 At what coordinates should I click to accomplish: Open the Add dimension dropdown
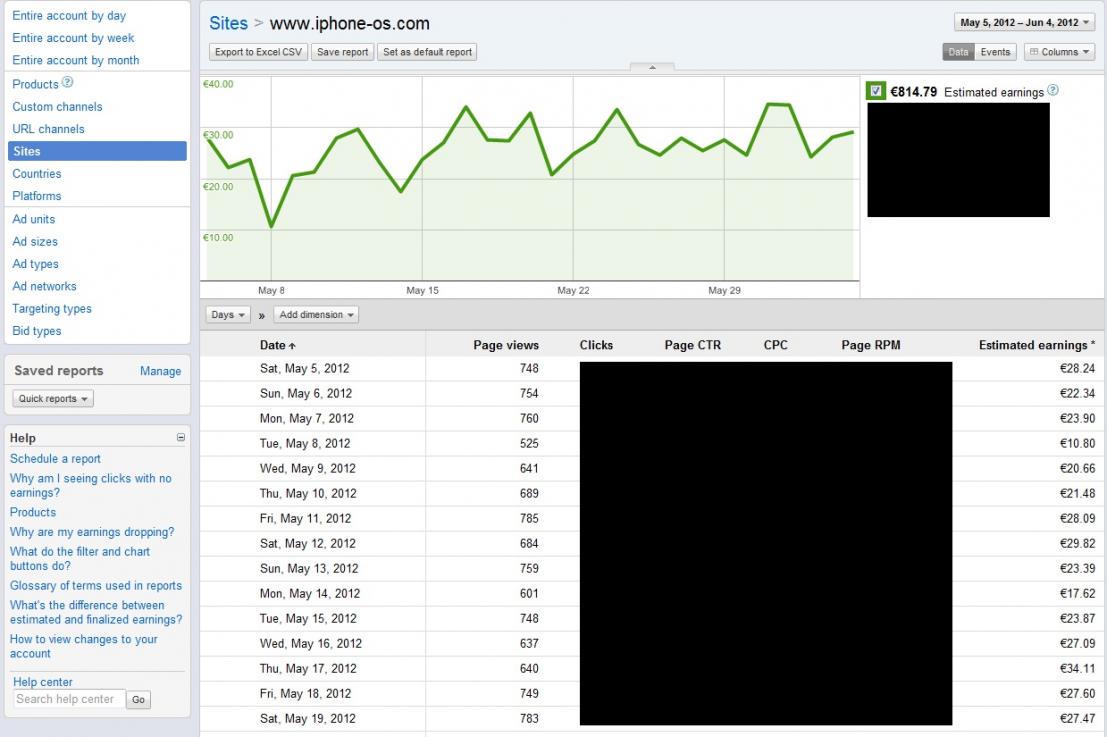coord(316,315)
